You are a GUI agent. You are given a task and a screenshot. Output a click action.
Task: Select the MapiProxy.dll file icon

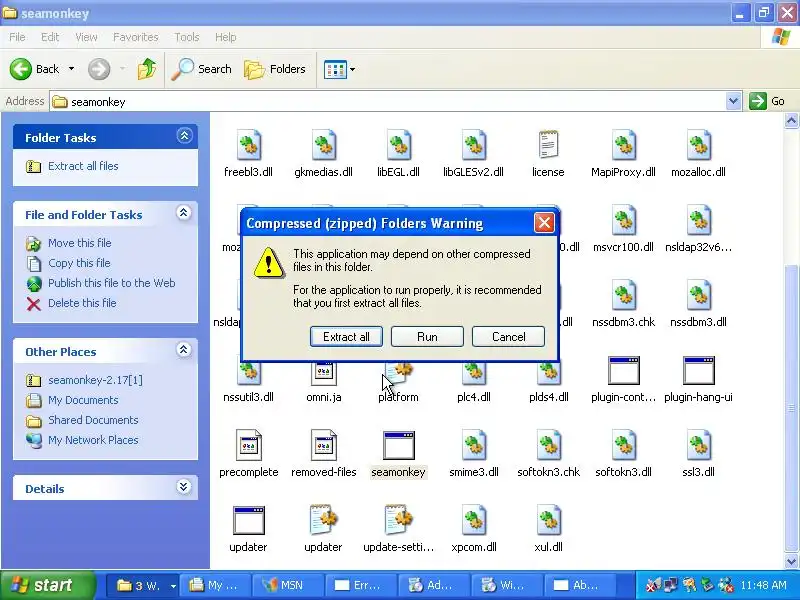(x=623, y=145)
